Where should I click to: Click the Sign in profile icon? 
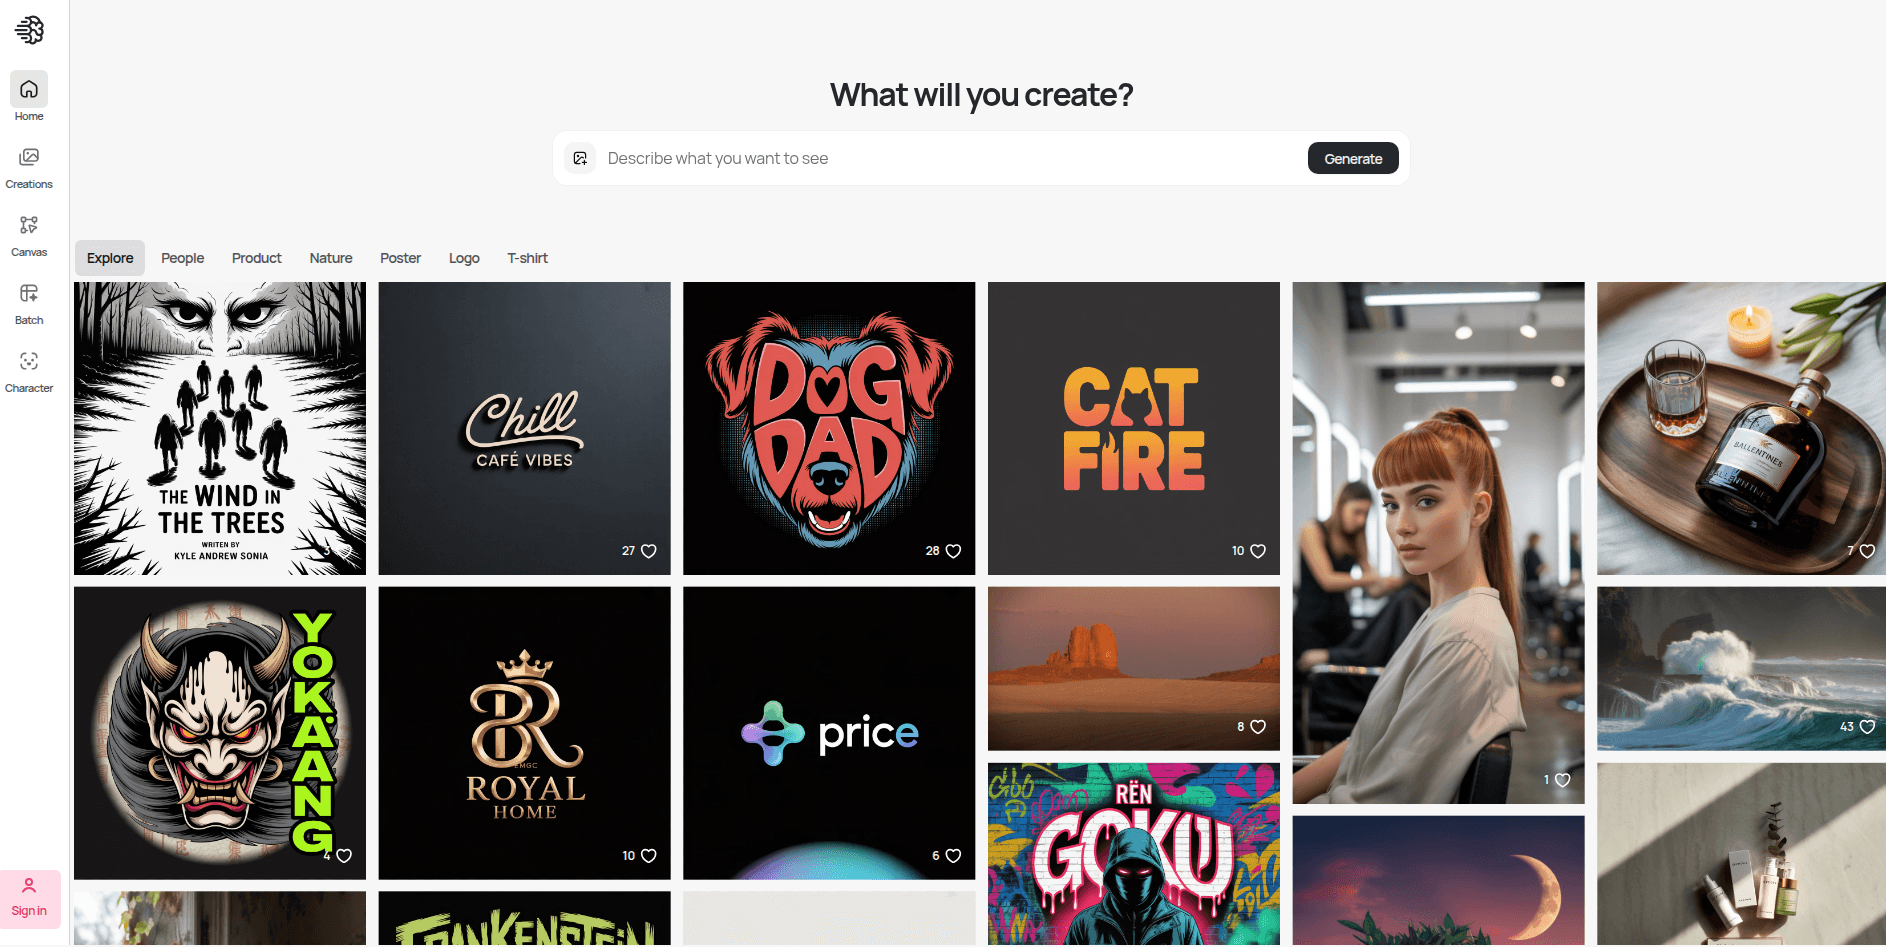[x=29, y=885]
